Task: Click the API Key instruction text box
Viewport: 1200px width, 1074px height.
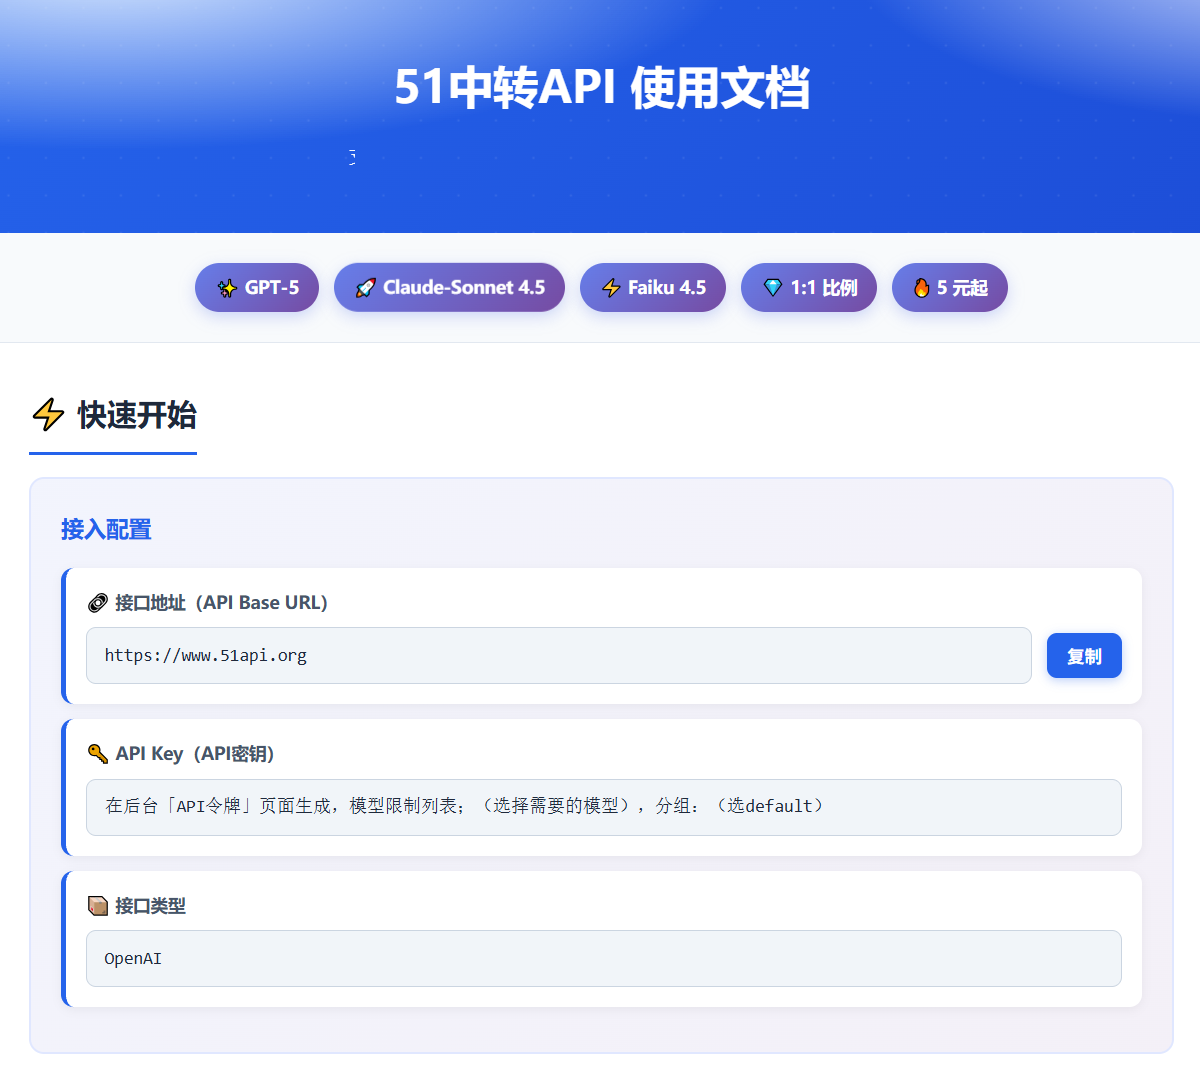Action: 603,807
